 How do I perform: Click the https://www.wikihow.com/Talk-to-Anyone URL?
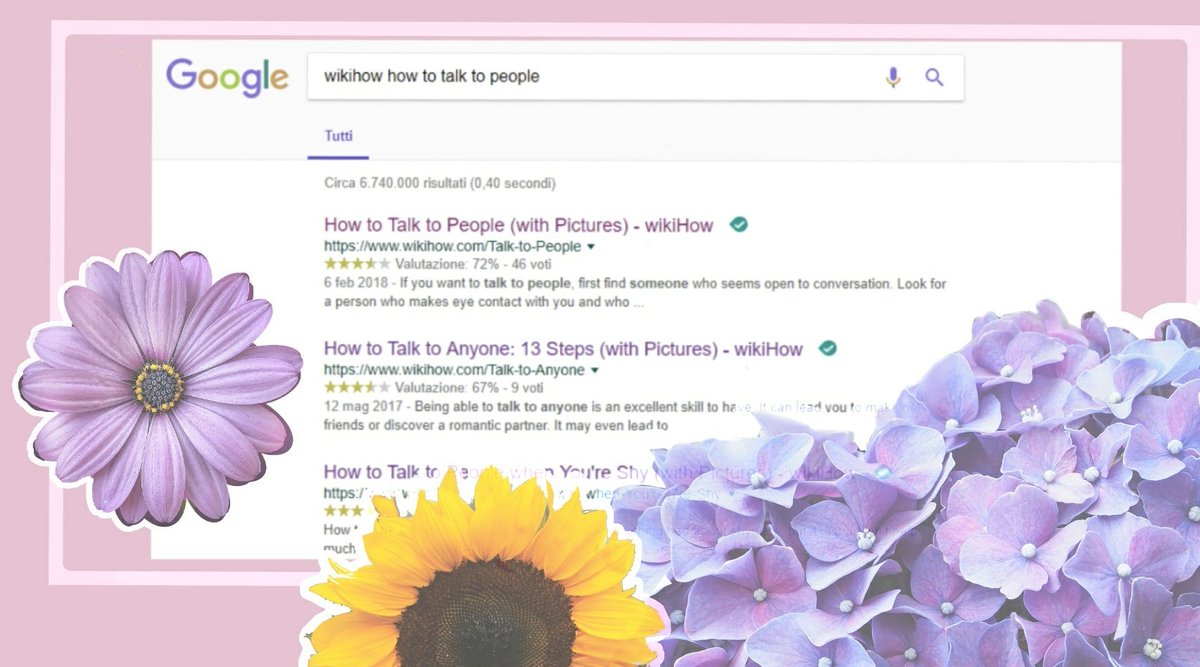[x=454, y=370]
